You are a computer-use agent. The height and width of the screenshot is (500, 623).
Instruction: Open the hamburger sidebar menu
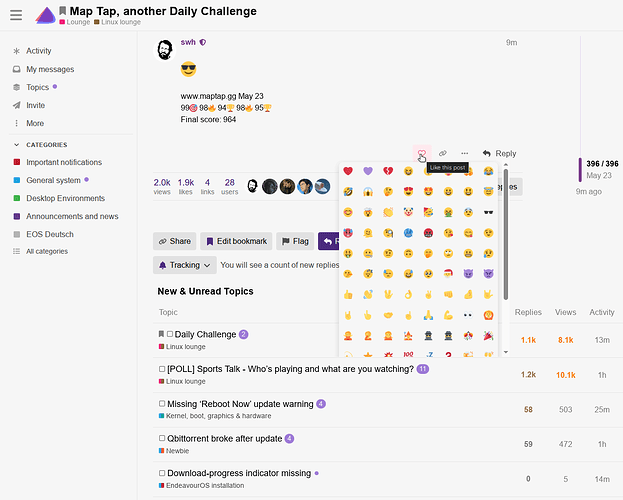coord(16,15)
